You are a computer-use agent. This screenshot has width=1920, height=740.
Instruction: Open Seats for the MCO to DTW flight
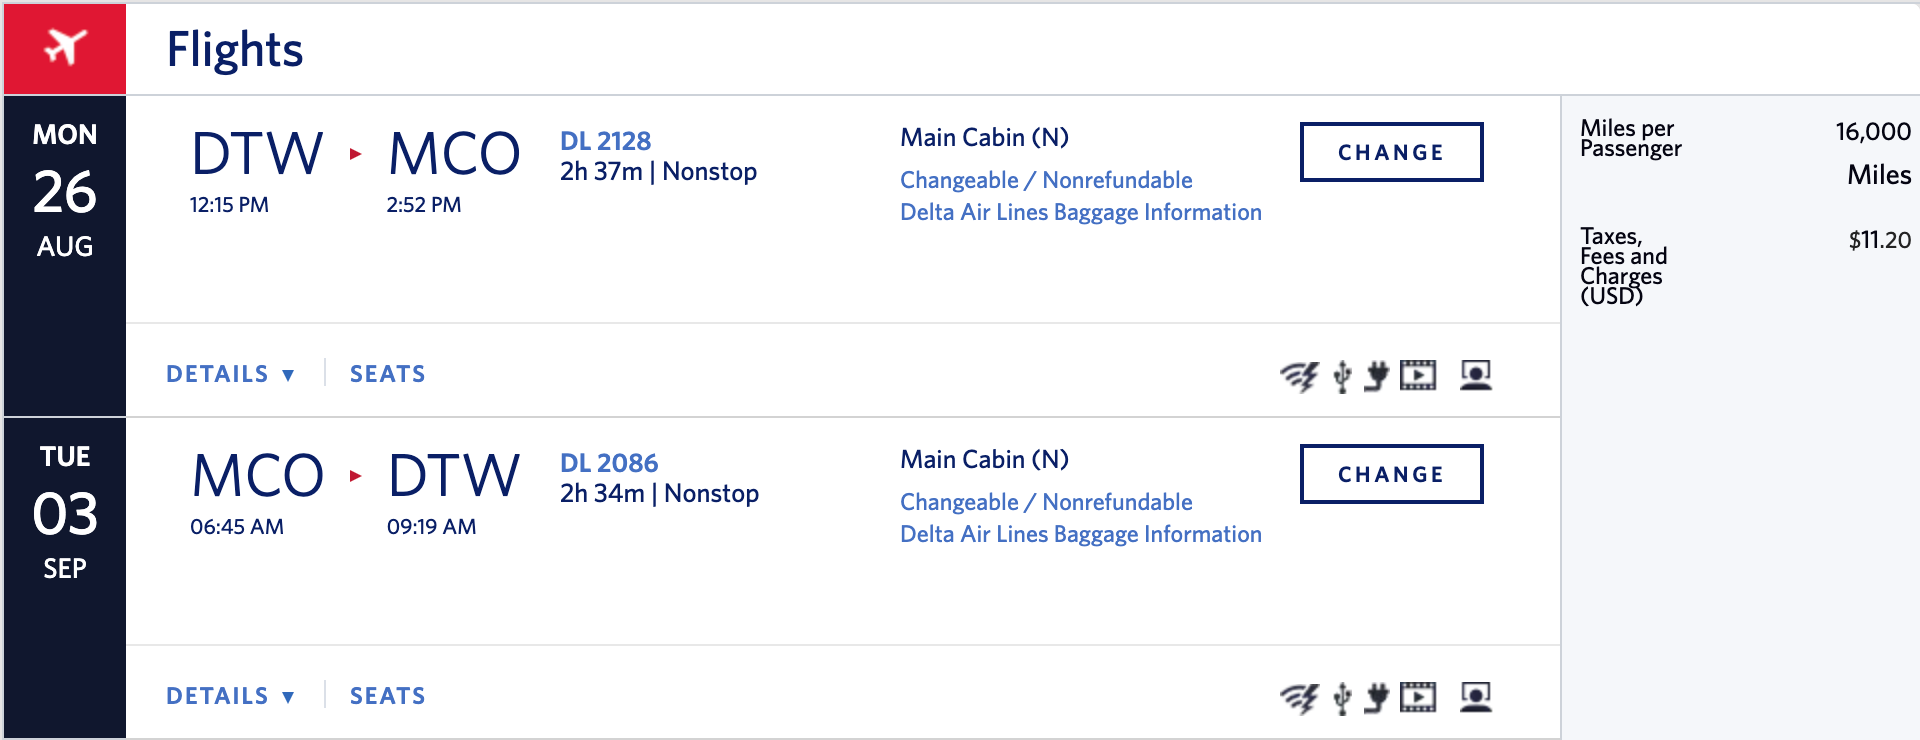pos(387,696)
